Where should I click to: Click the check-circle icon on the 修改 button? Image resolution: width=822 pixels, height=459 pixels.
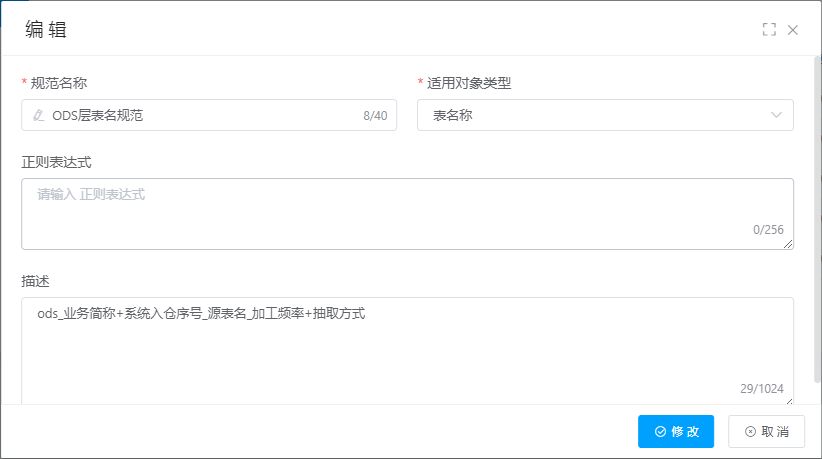pyautogui.click(x=660, y=432)
